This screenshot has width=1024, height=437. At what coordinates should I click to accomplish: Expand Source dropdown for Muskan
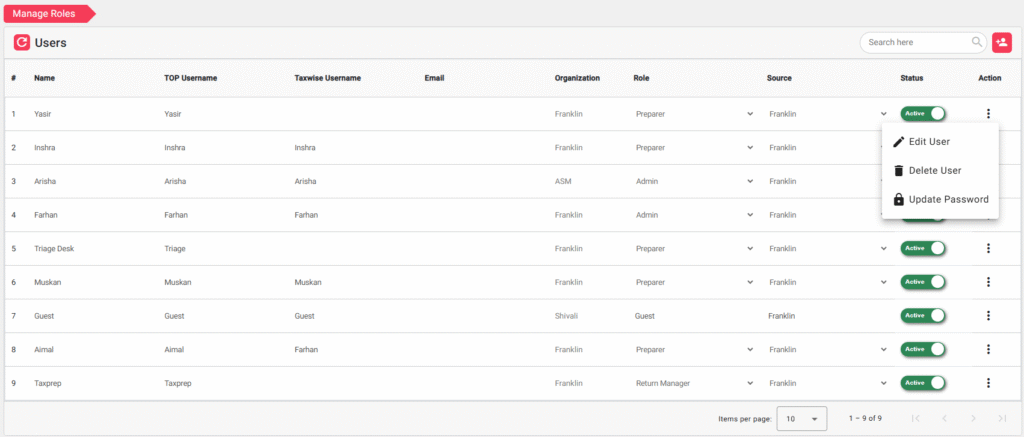tap(883, 282)
